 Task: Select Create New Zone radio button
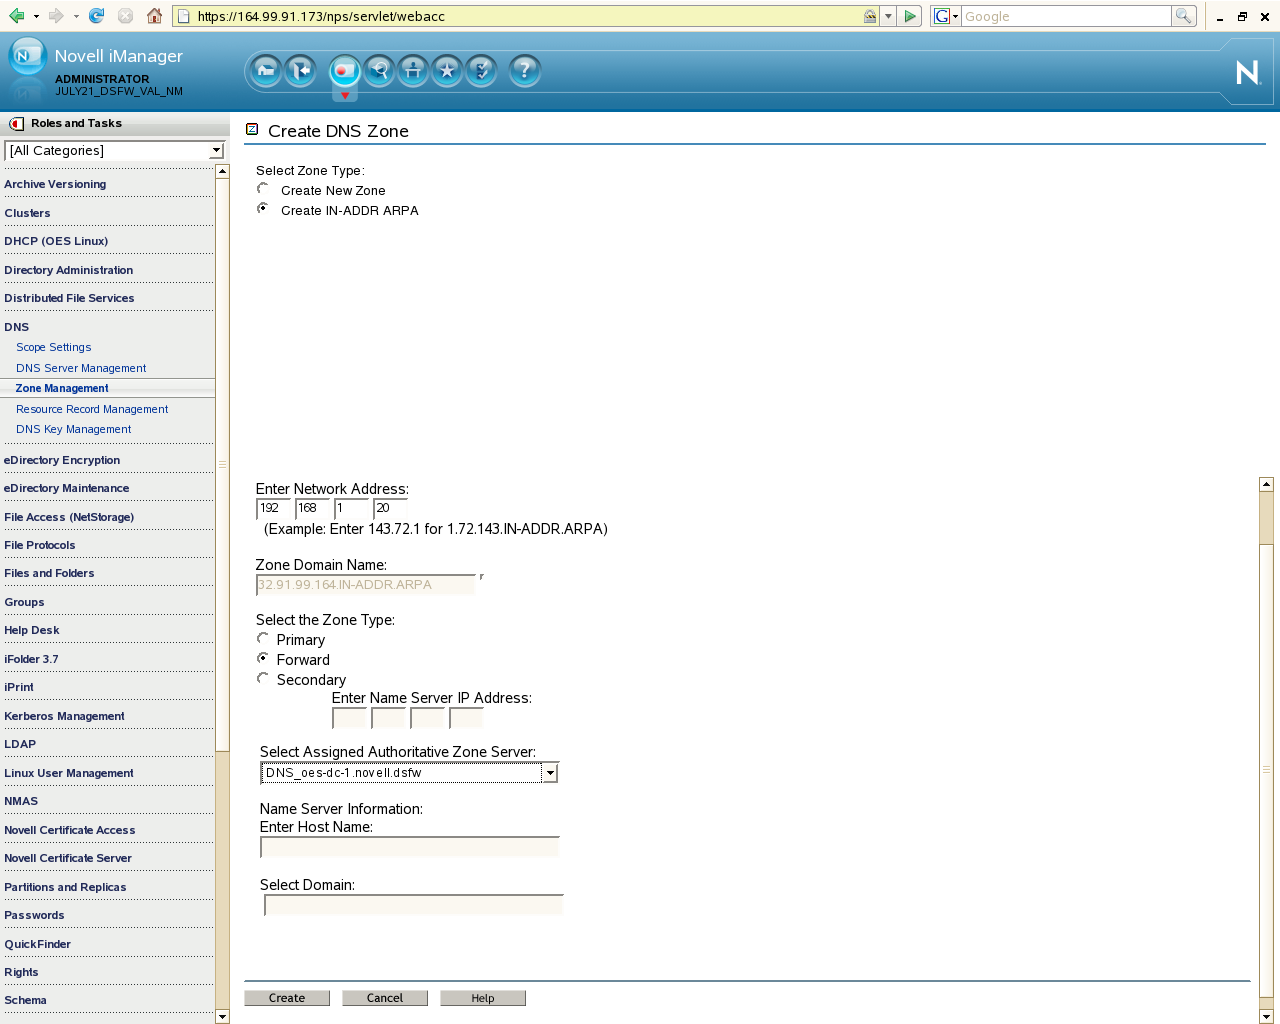click(x=263, y=189)
